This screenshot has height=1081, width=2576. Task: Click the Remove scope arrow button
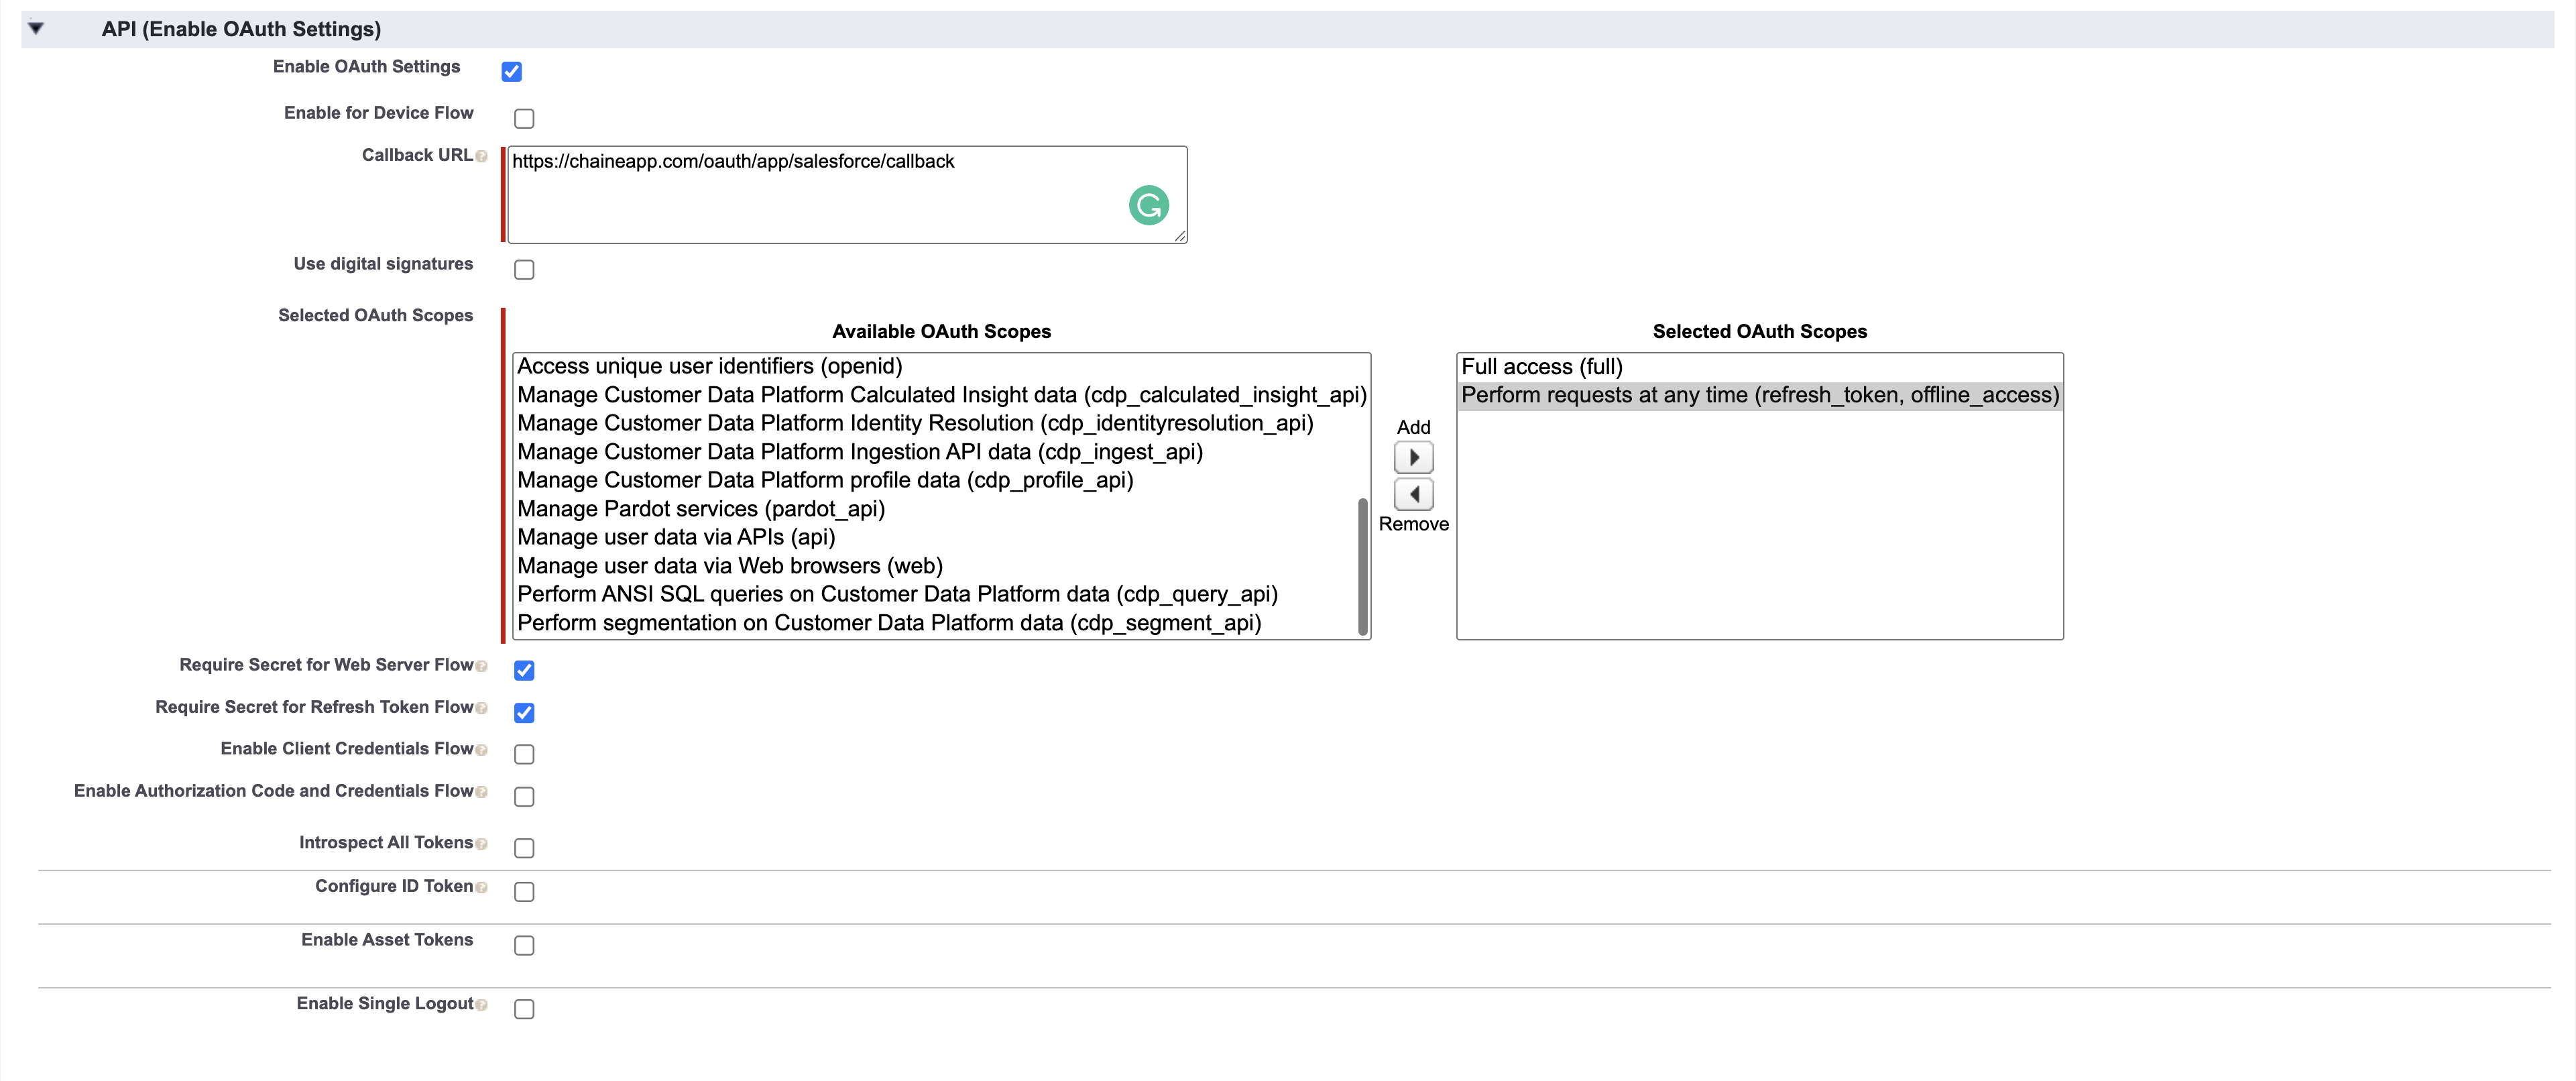tap(1413, 495)
